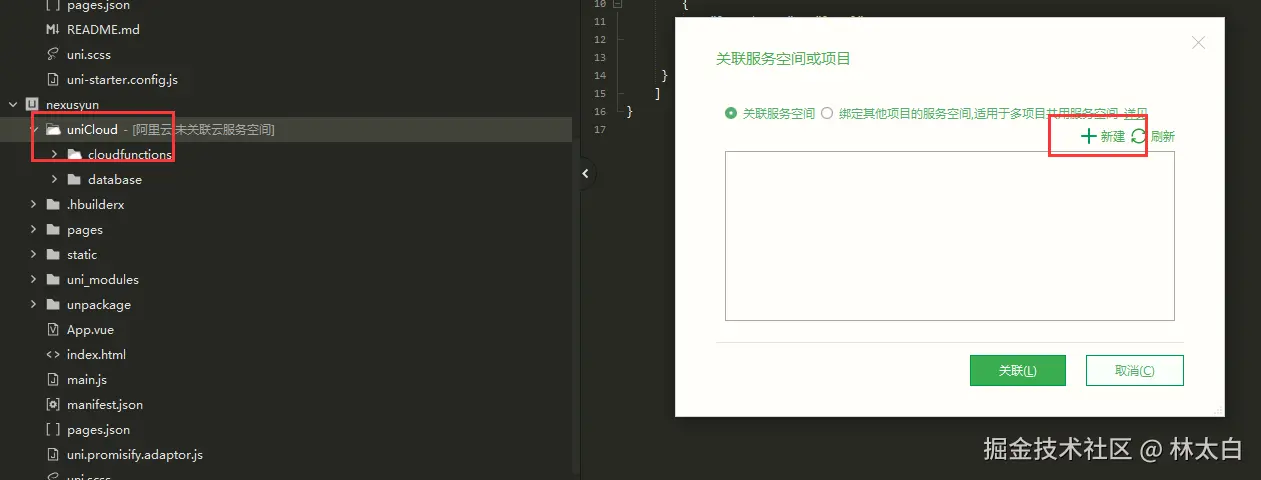Click the 新建 link to create space
Viewport: 1261px width, 480px height.
(x=1113, y=136)
